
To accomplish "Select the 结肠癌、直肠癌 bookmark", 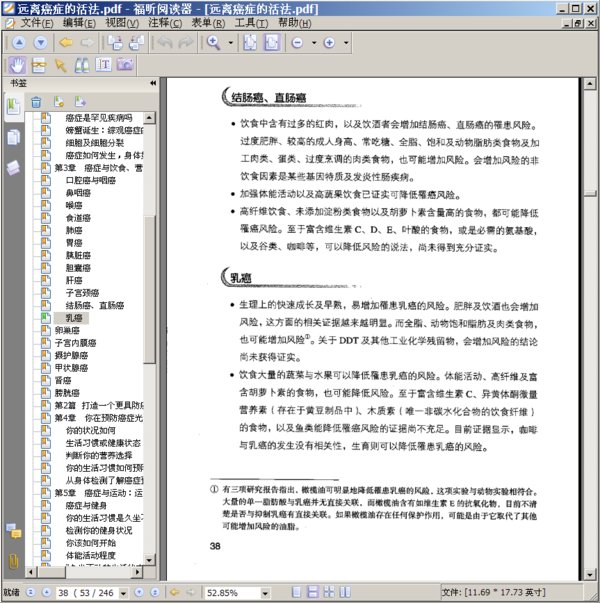I will 95,305.
